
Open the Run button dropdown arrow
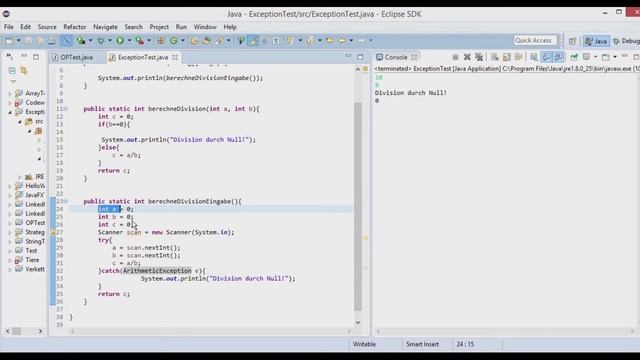pos(129,40)
